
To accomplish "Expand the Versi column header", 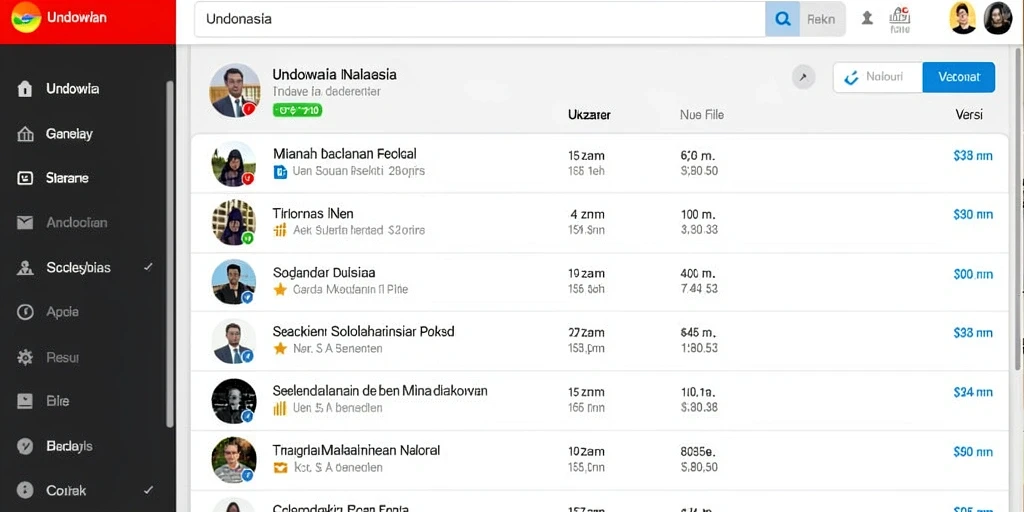I will (968, 115).
